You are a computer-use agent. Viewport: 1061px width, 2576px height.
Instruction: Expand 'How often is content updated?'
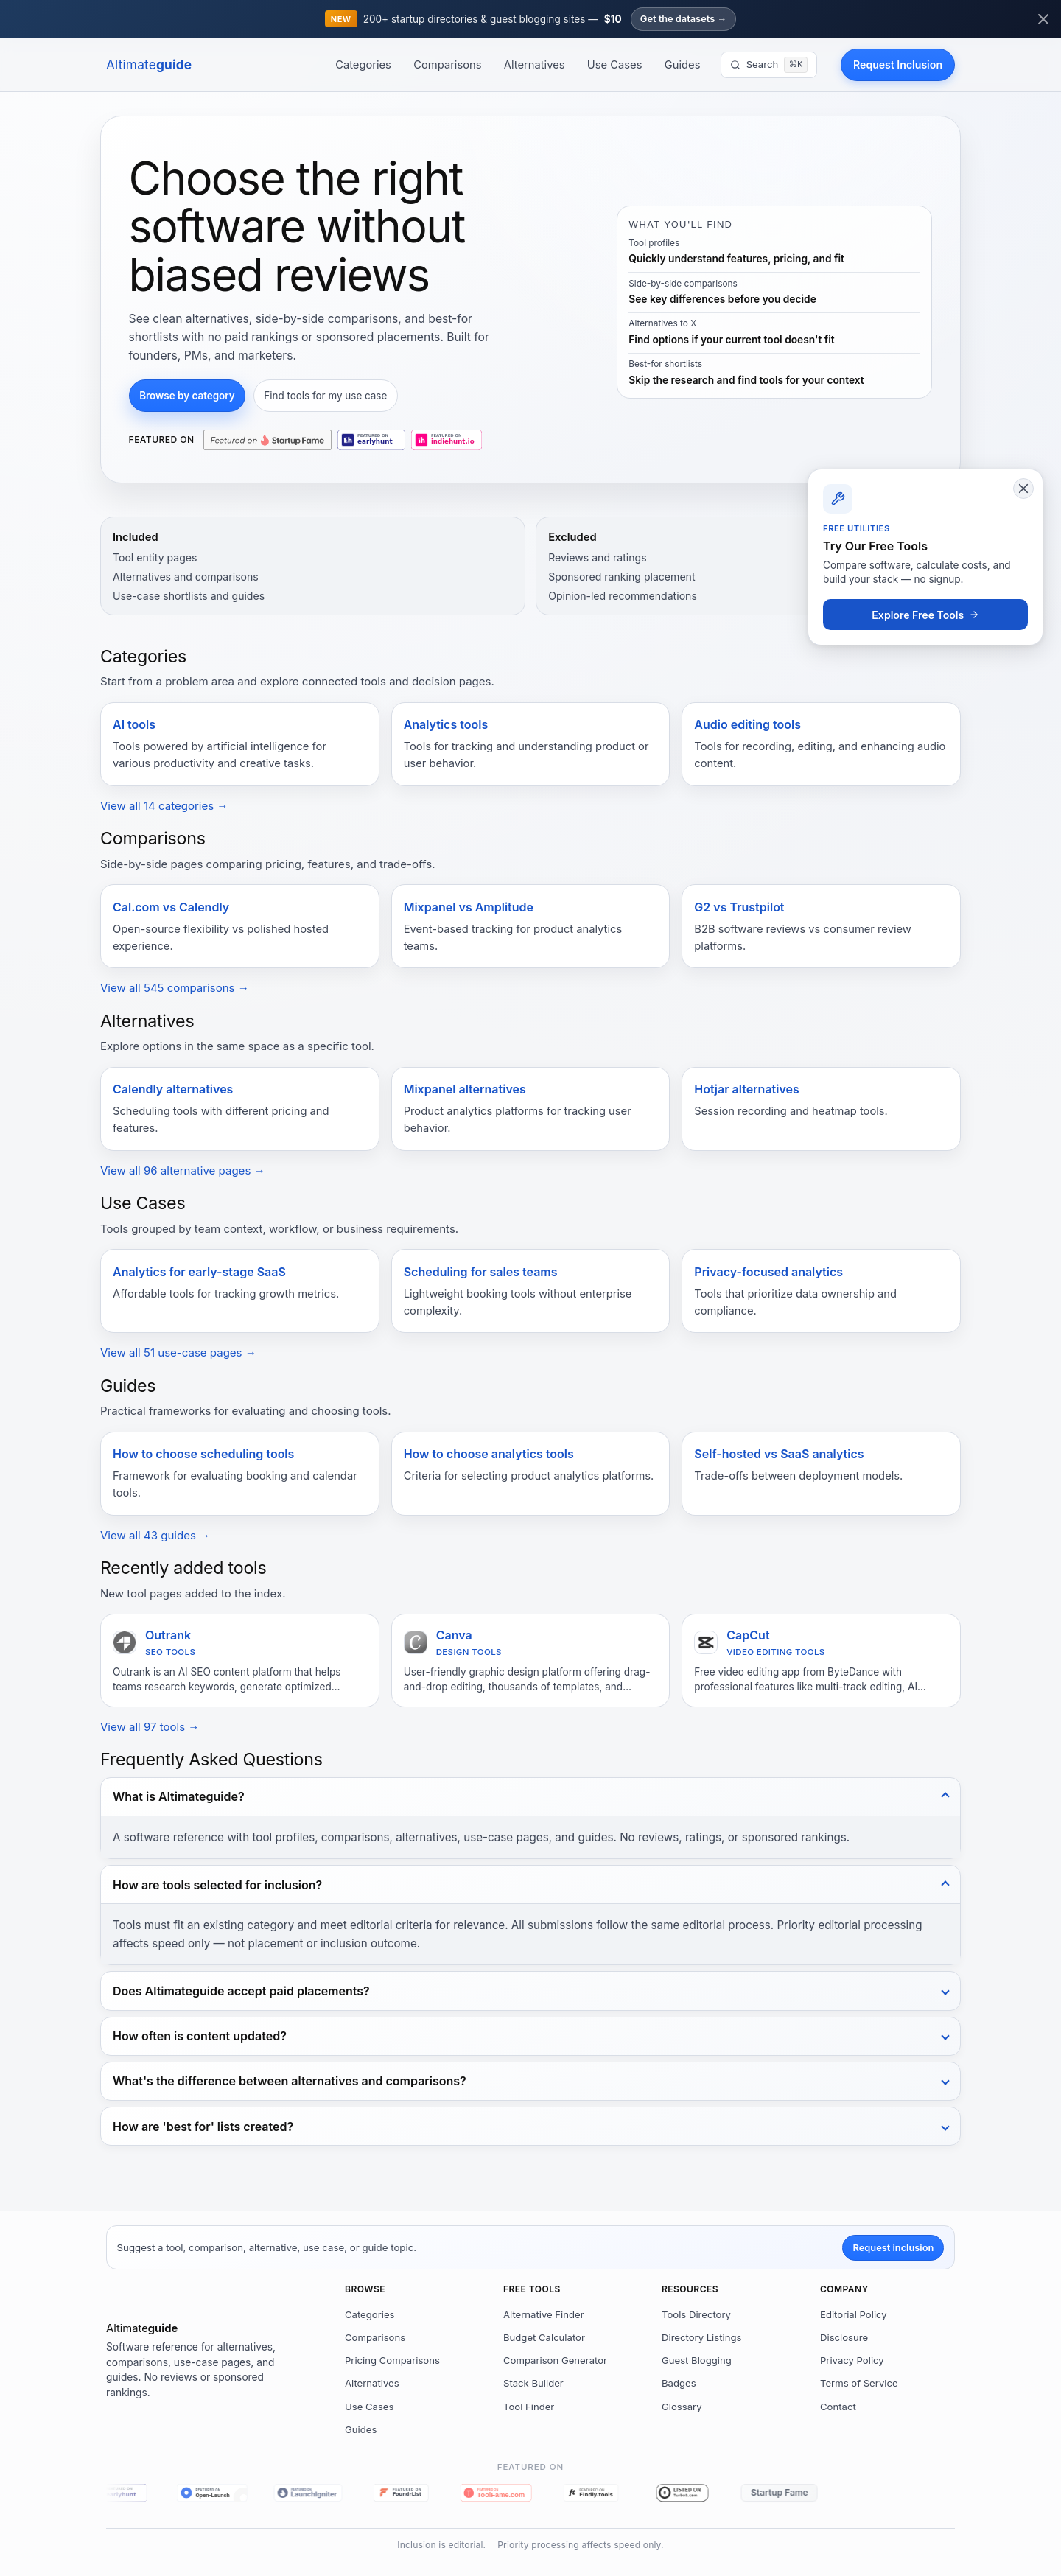point(530,2036)
